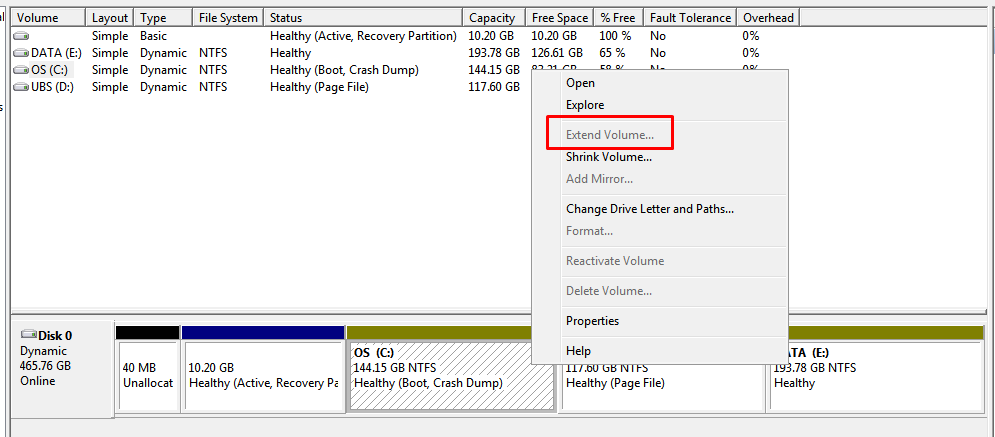The width and height of the screenshot is (995, 437).
Task: Sort by the Volume column header
Action: 38,18
